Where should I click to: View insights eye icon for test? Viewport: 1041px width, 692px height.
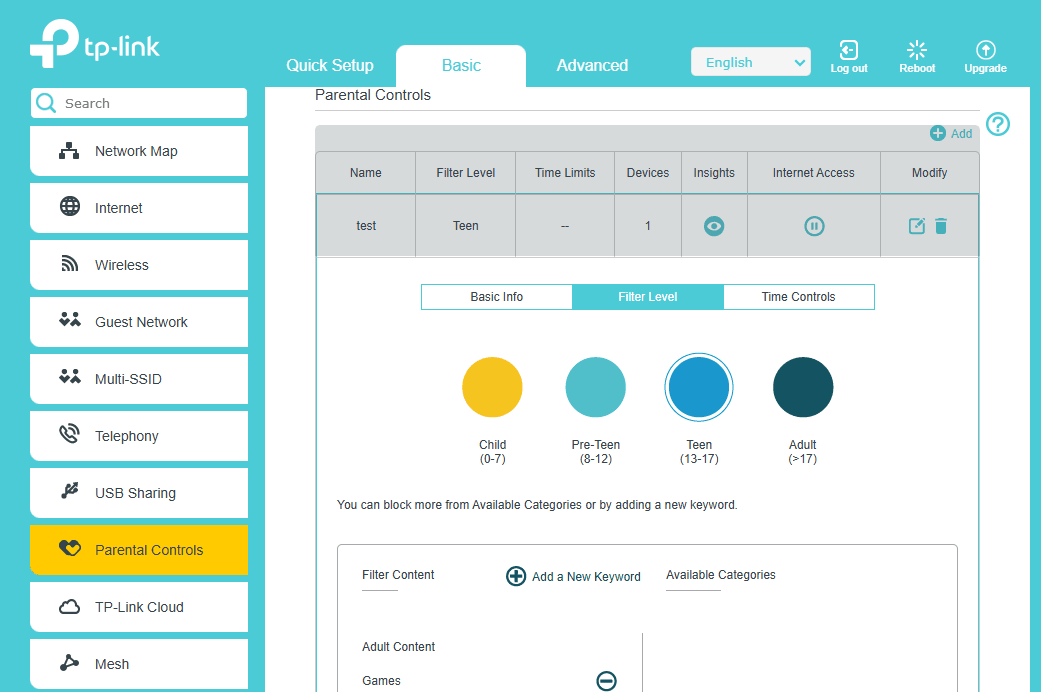tap(714, 226)
